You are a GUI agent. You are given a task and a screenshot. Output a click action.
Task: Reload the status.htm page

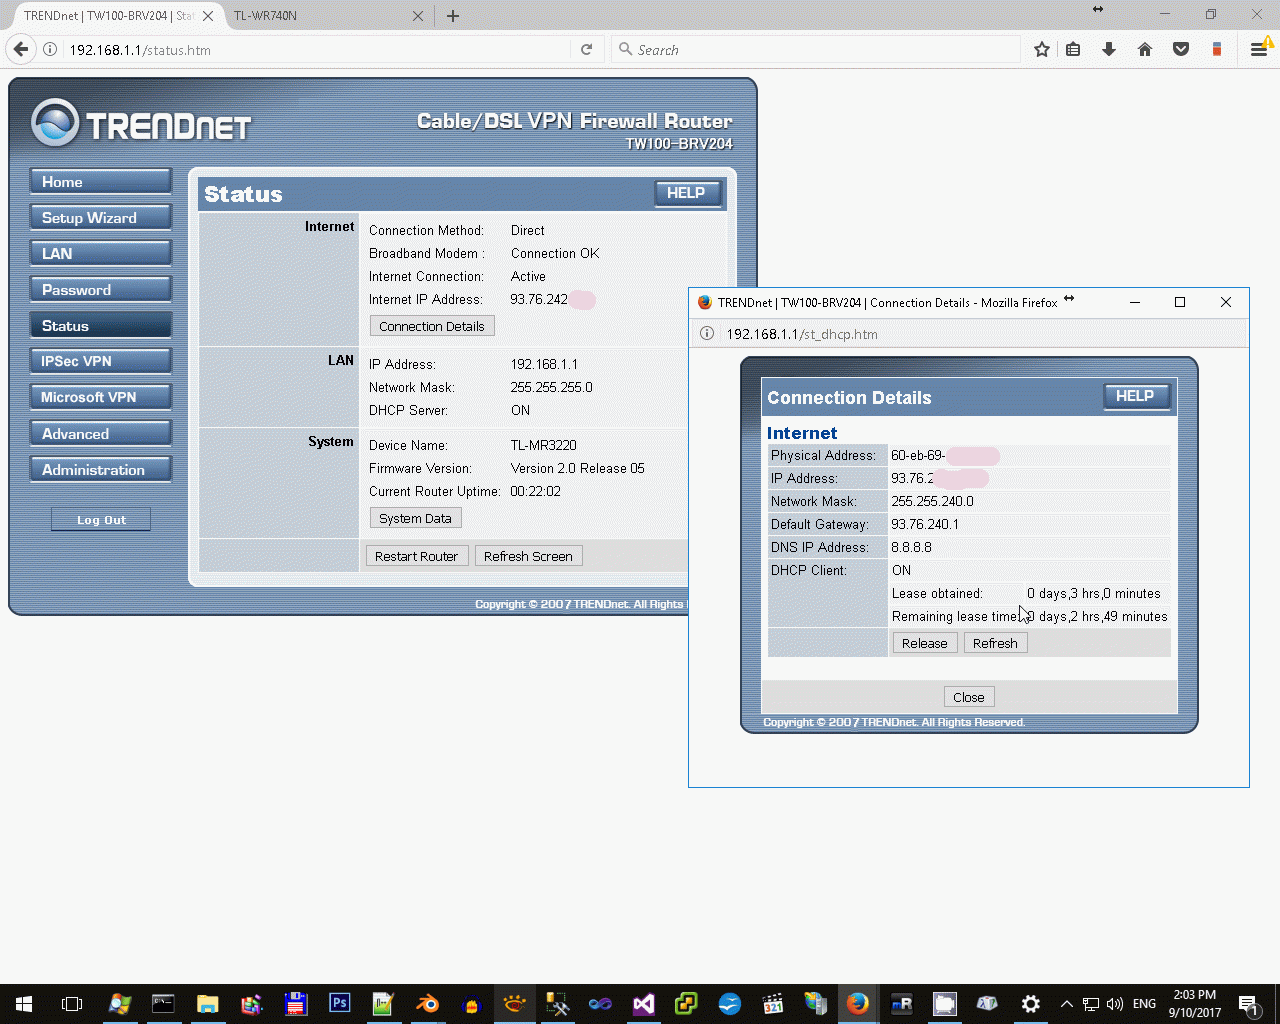(586, 49)
